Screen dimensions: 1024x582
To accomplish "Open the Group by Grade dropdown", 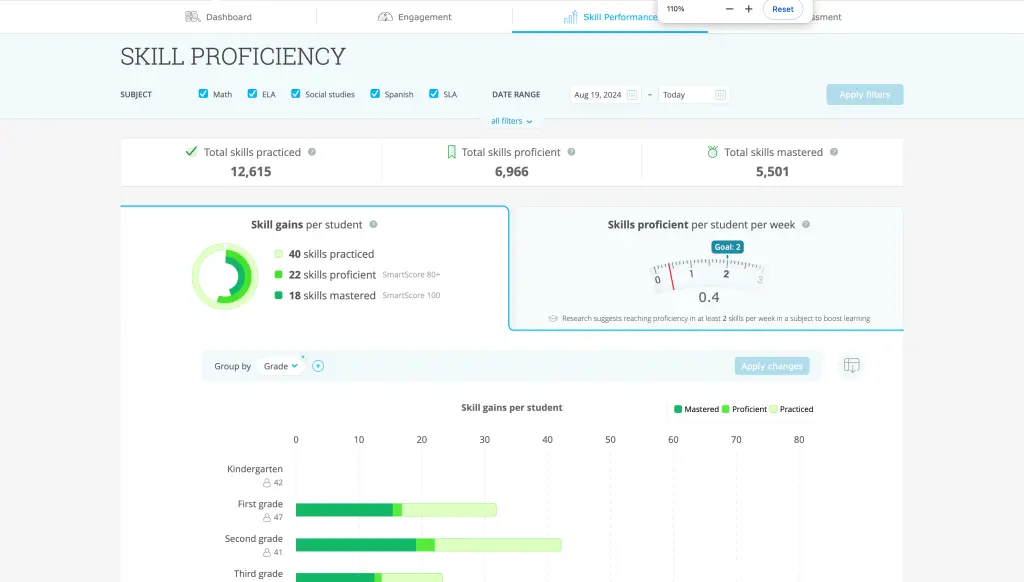I will [281, 366].
